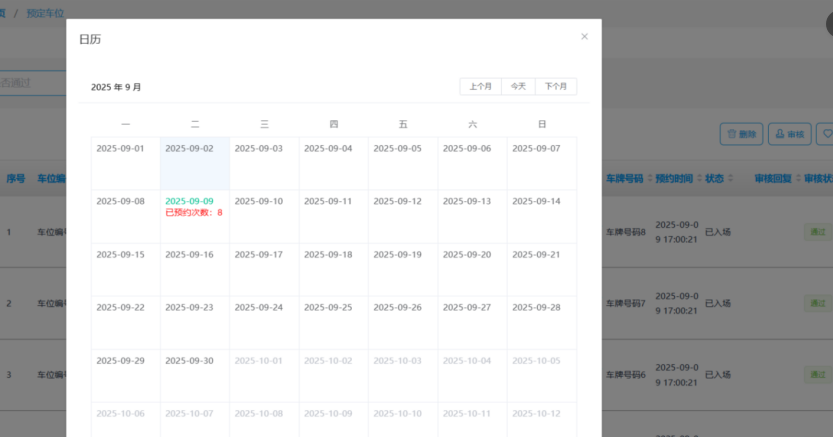Click the 审核 button behind the dialog
Viewport: 833px width, 437px height.
coord(789,134)
